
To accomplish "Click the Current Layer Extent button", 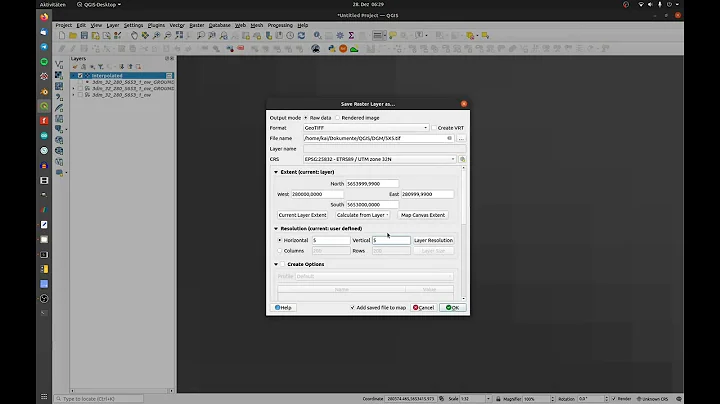I will (302, 215).
